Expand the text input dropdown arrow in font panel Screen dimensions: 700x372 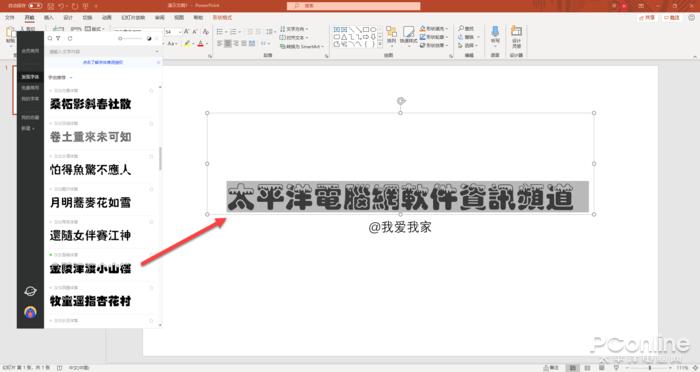pos(157,52)
